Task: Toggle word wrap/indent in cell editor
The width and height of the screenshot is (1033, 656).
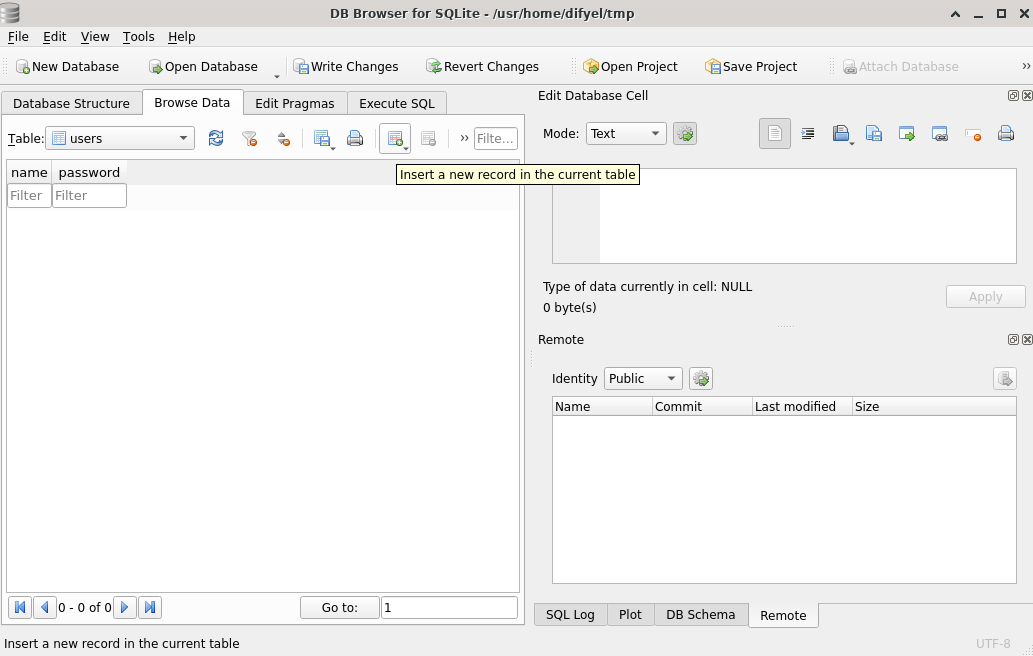Action: [808, 134]
